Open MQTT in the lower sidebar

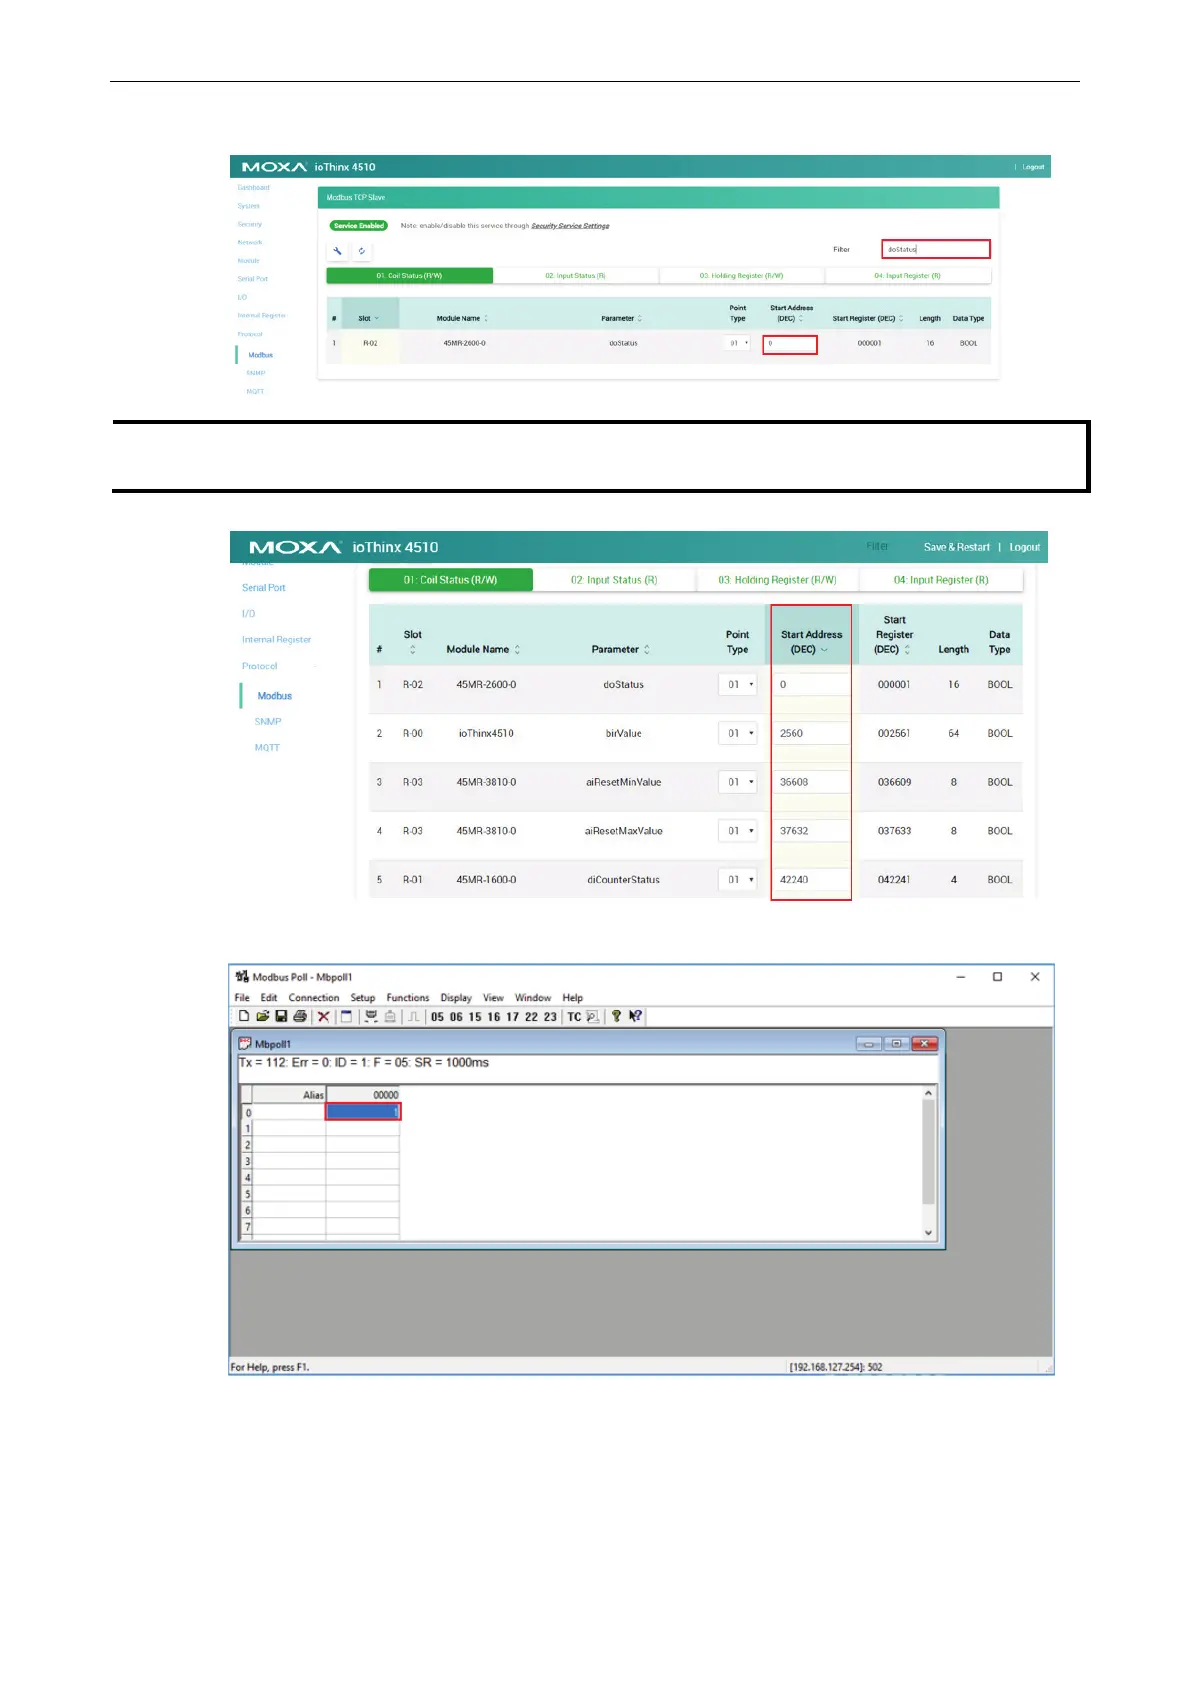click(267, 747)
